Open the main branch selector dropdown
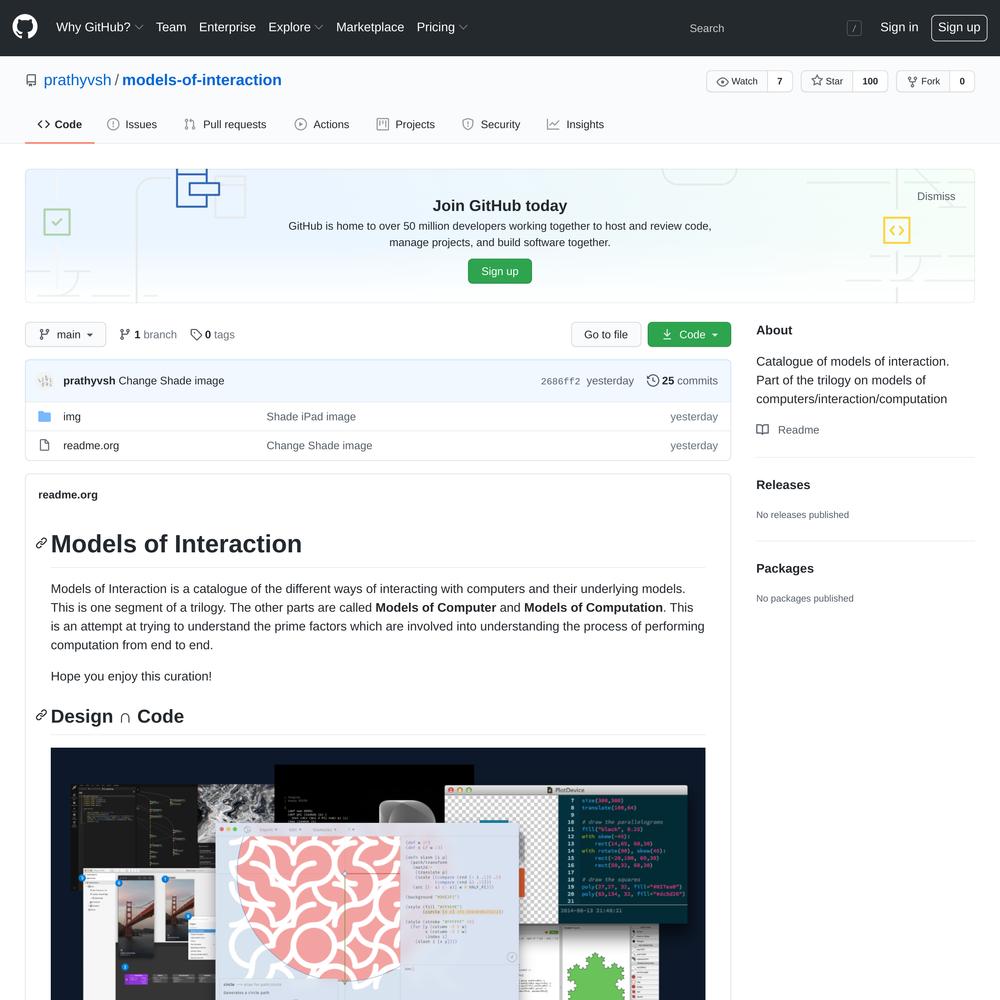 [66, 335]
